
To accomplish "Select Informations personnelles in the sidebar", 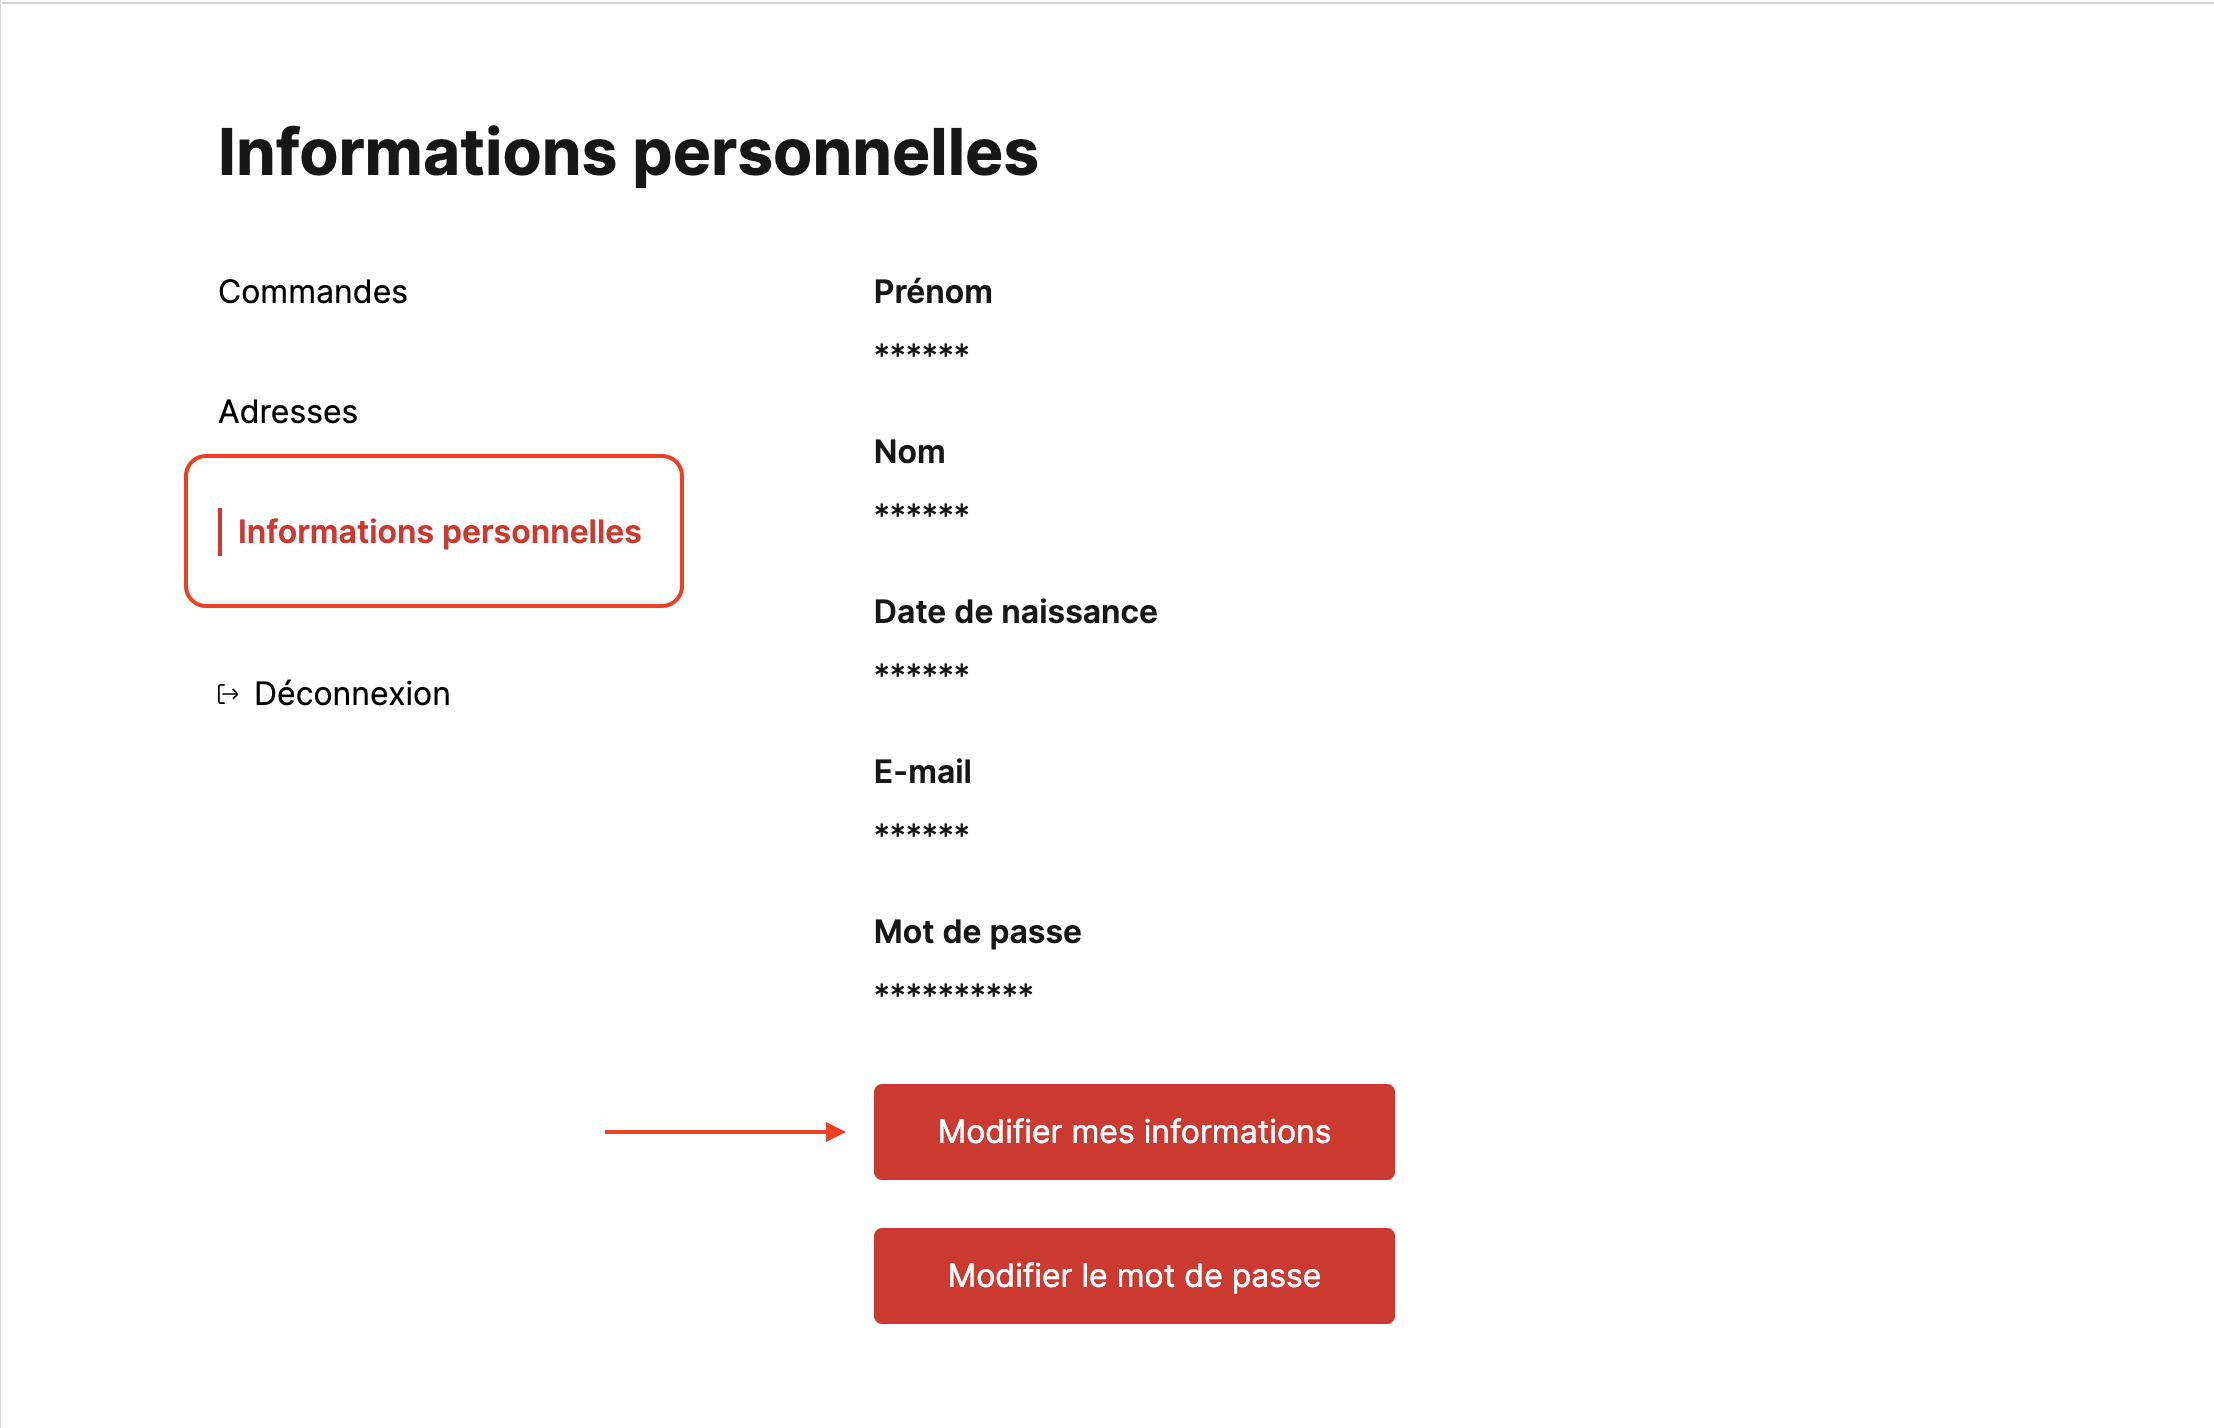I will tap(439, 532).
